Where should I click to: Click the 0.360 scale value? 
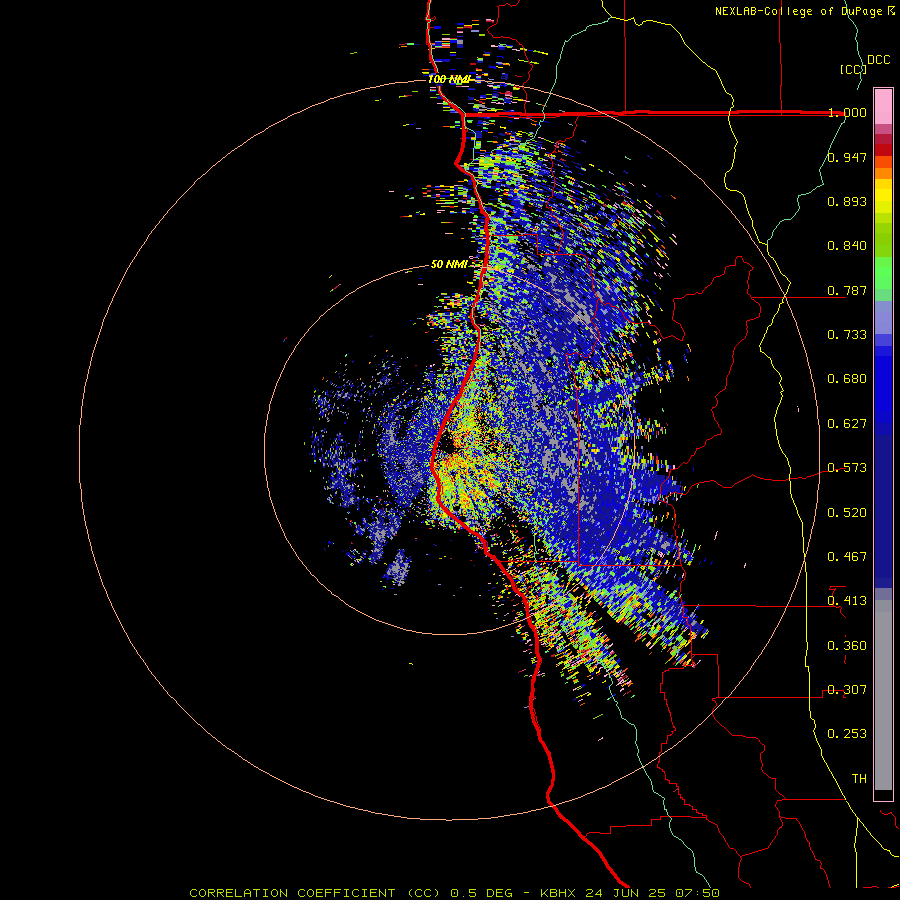(x=847, y=646)
